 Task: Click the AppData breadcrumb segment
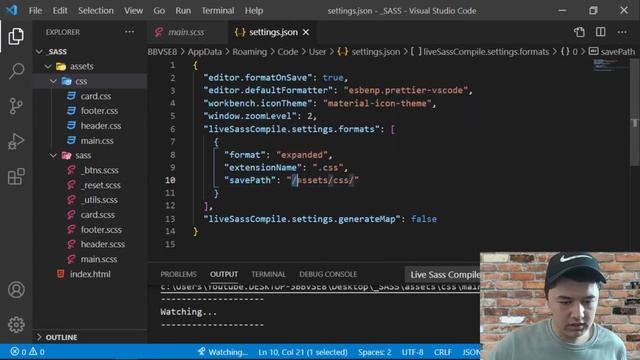pyautogui.click(x=204, y=52)
